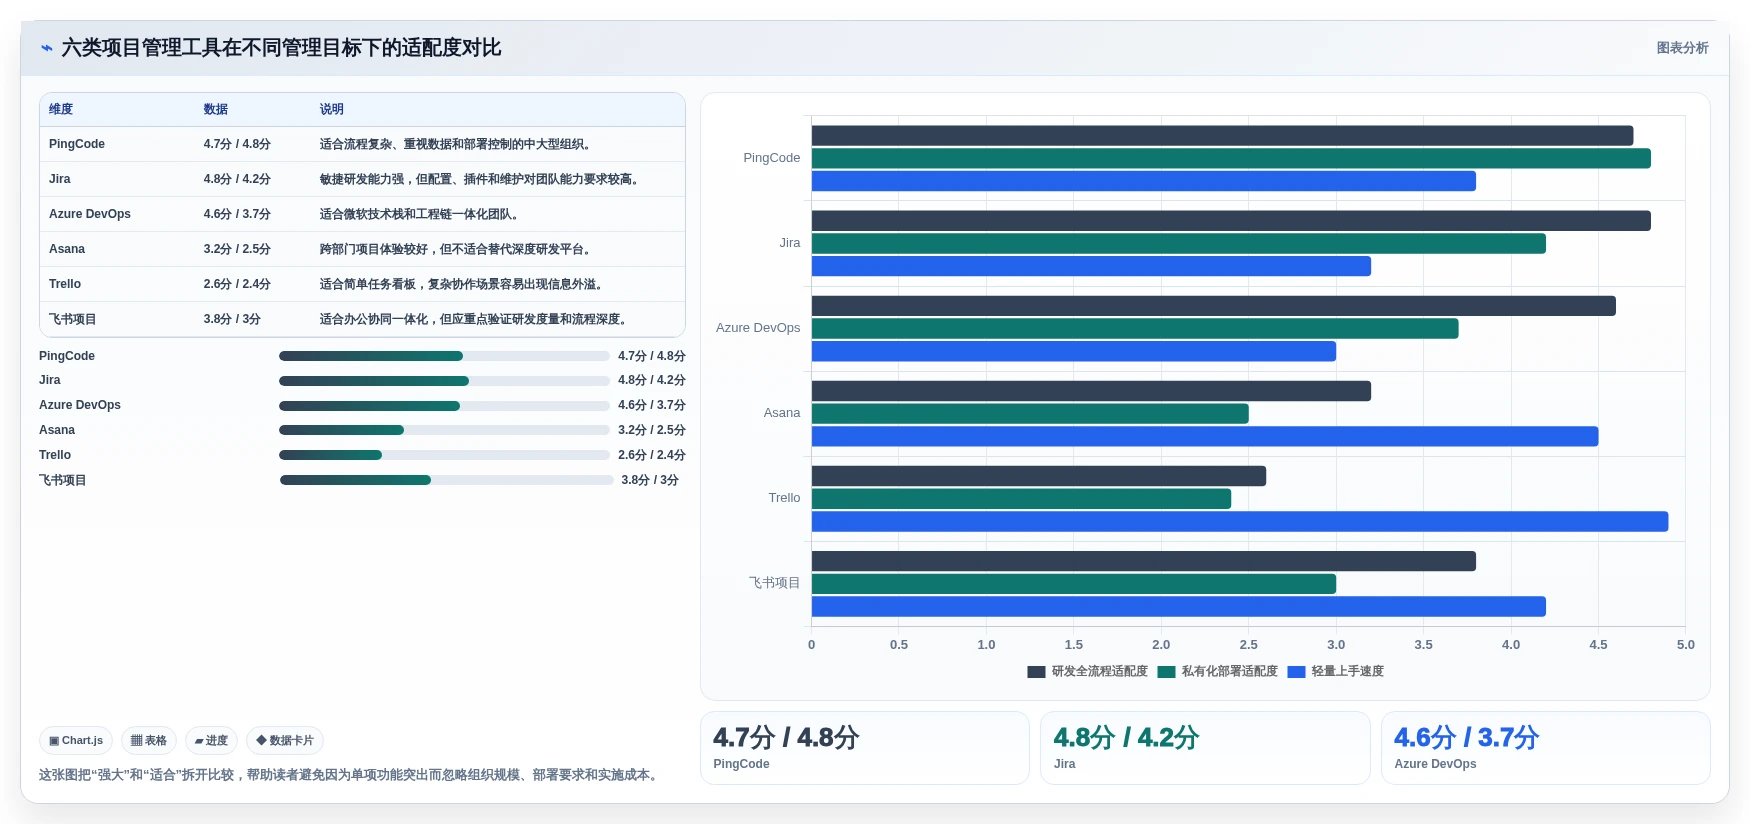Click Azure DevOps's dark 研发全流程适配度 chart bar
The image size is (1750, 824).
tap(1214, 306)
